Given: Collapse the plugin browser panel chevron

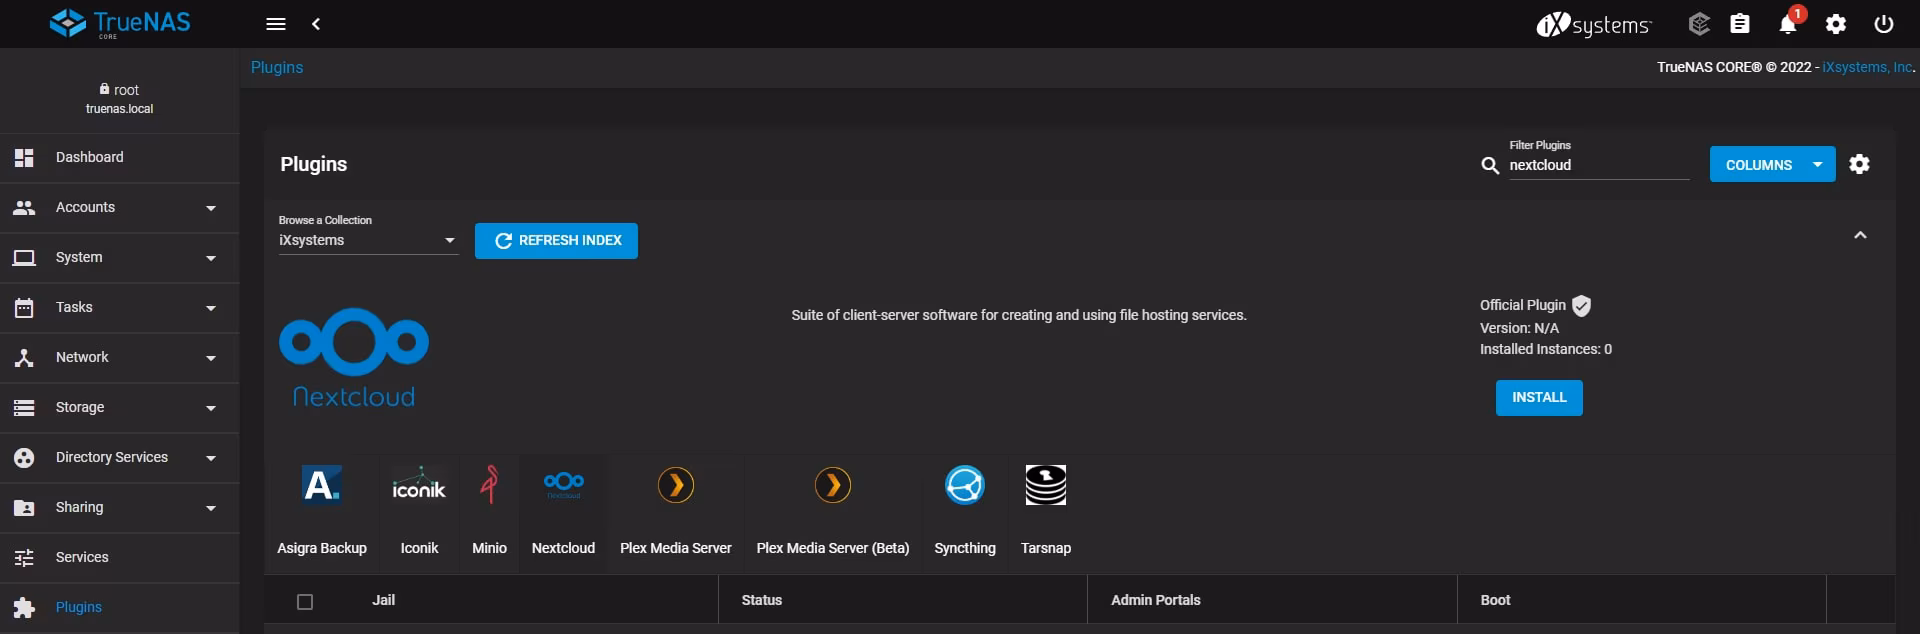Looking at the screenshot, I should point(1860,235).
